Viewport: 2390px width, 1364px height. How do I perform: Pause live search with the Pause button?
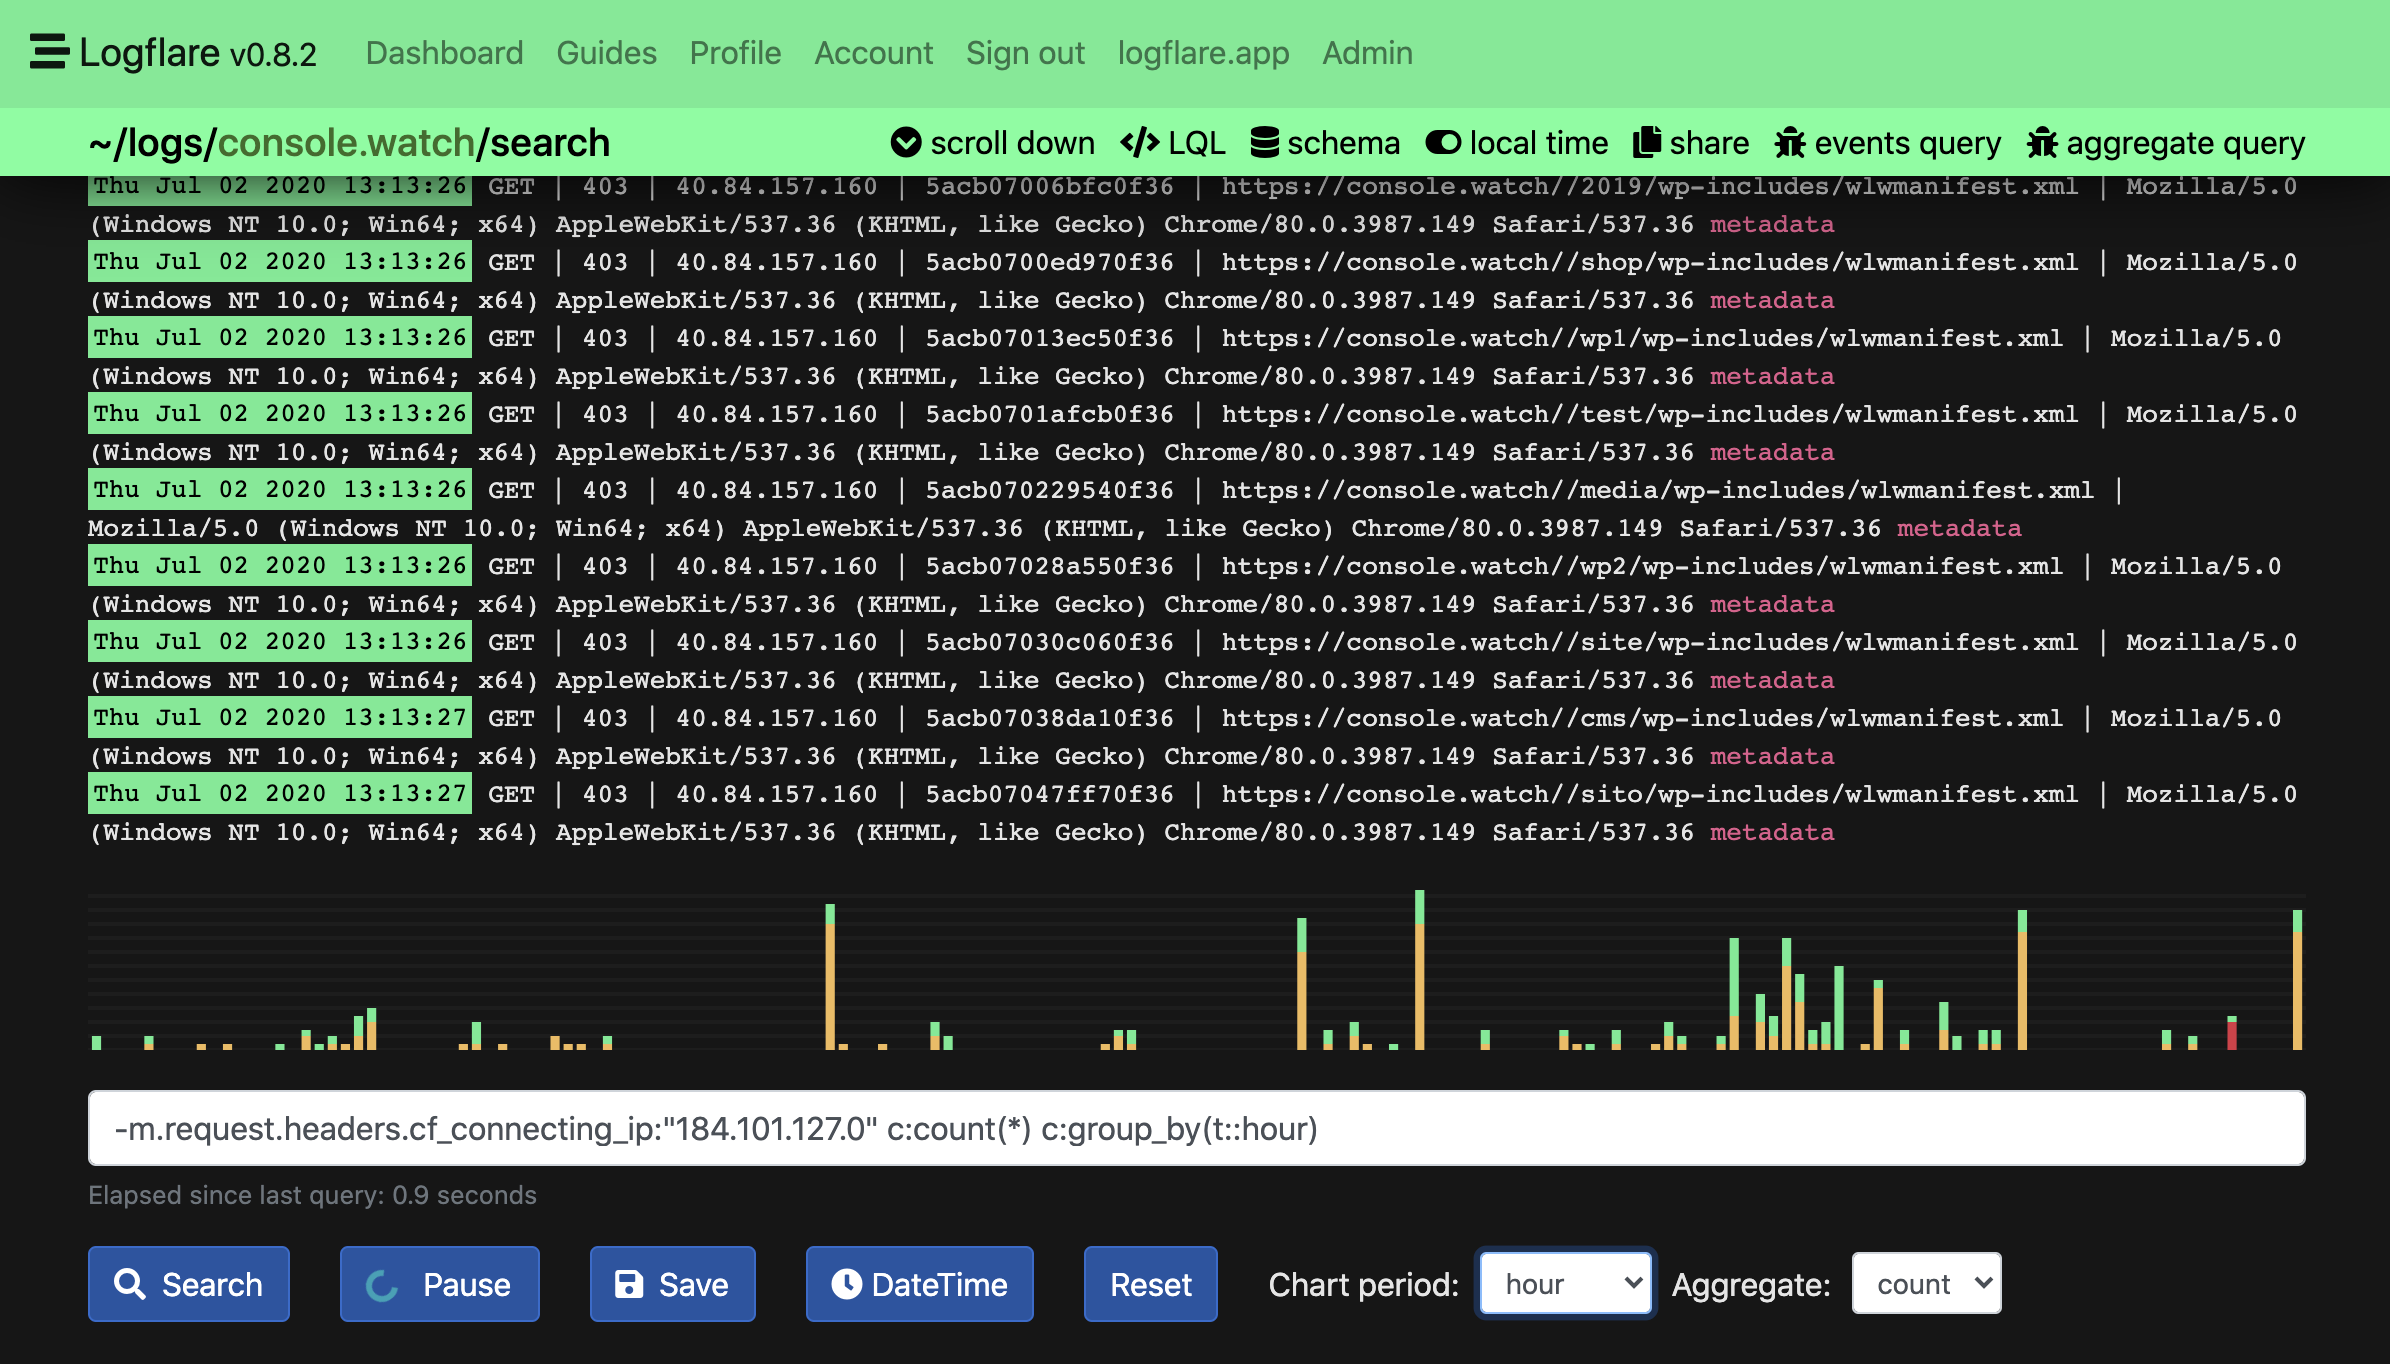tap(439, 1284)
